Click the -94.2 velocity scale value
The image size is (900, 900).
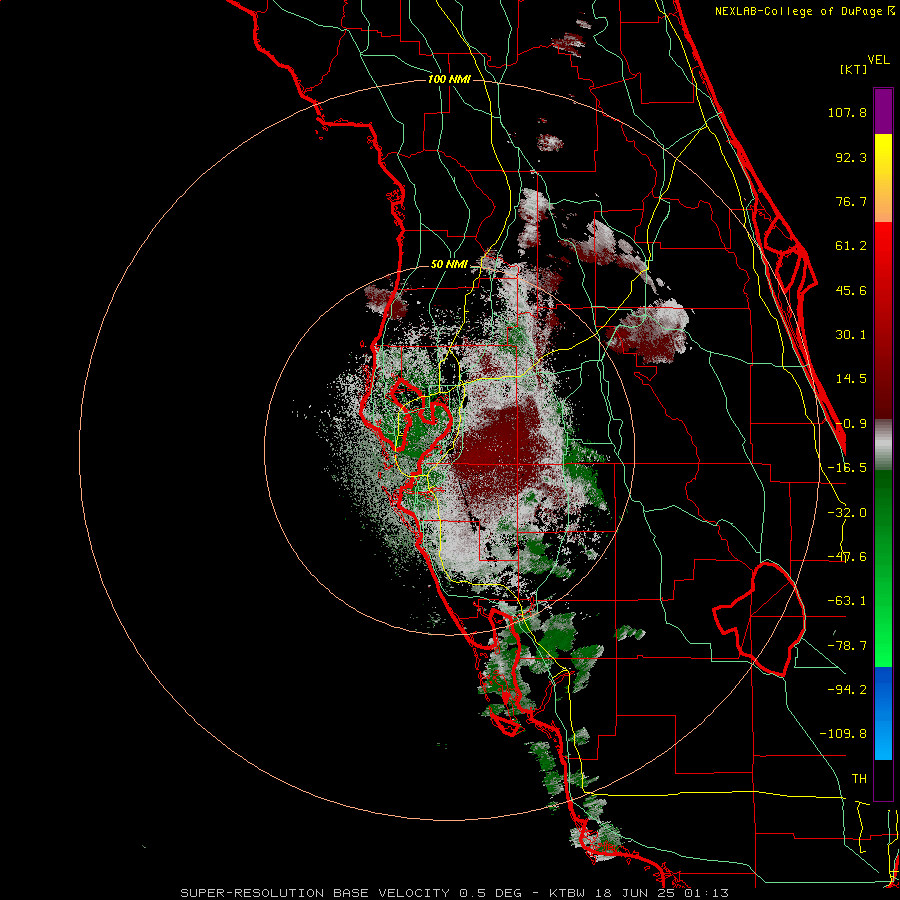[x=847, y=690]
